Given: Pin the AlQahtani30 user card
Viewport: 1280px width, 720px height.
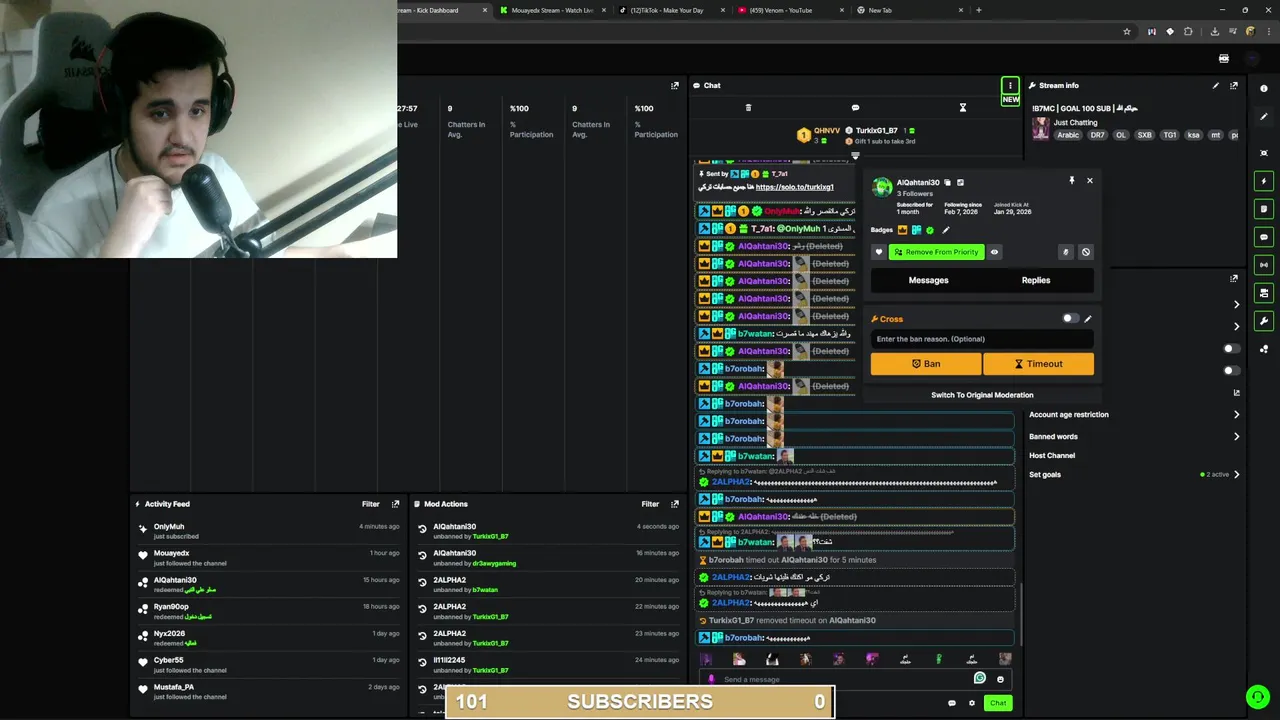Looking at the screenshot, I should (1071, 181).
